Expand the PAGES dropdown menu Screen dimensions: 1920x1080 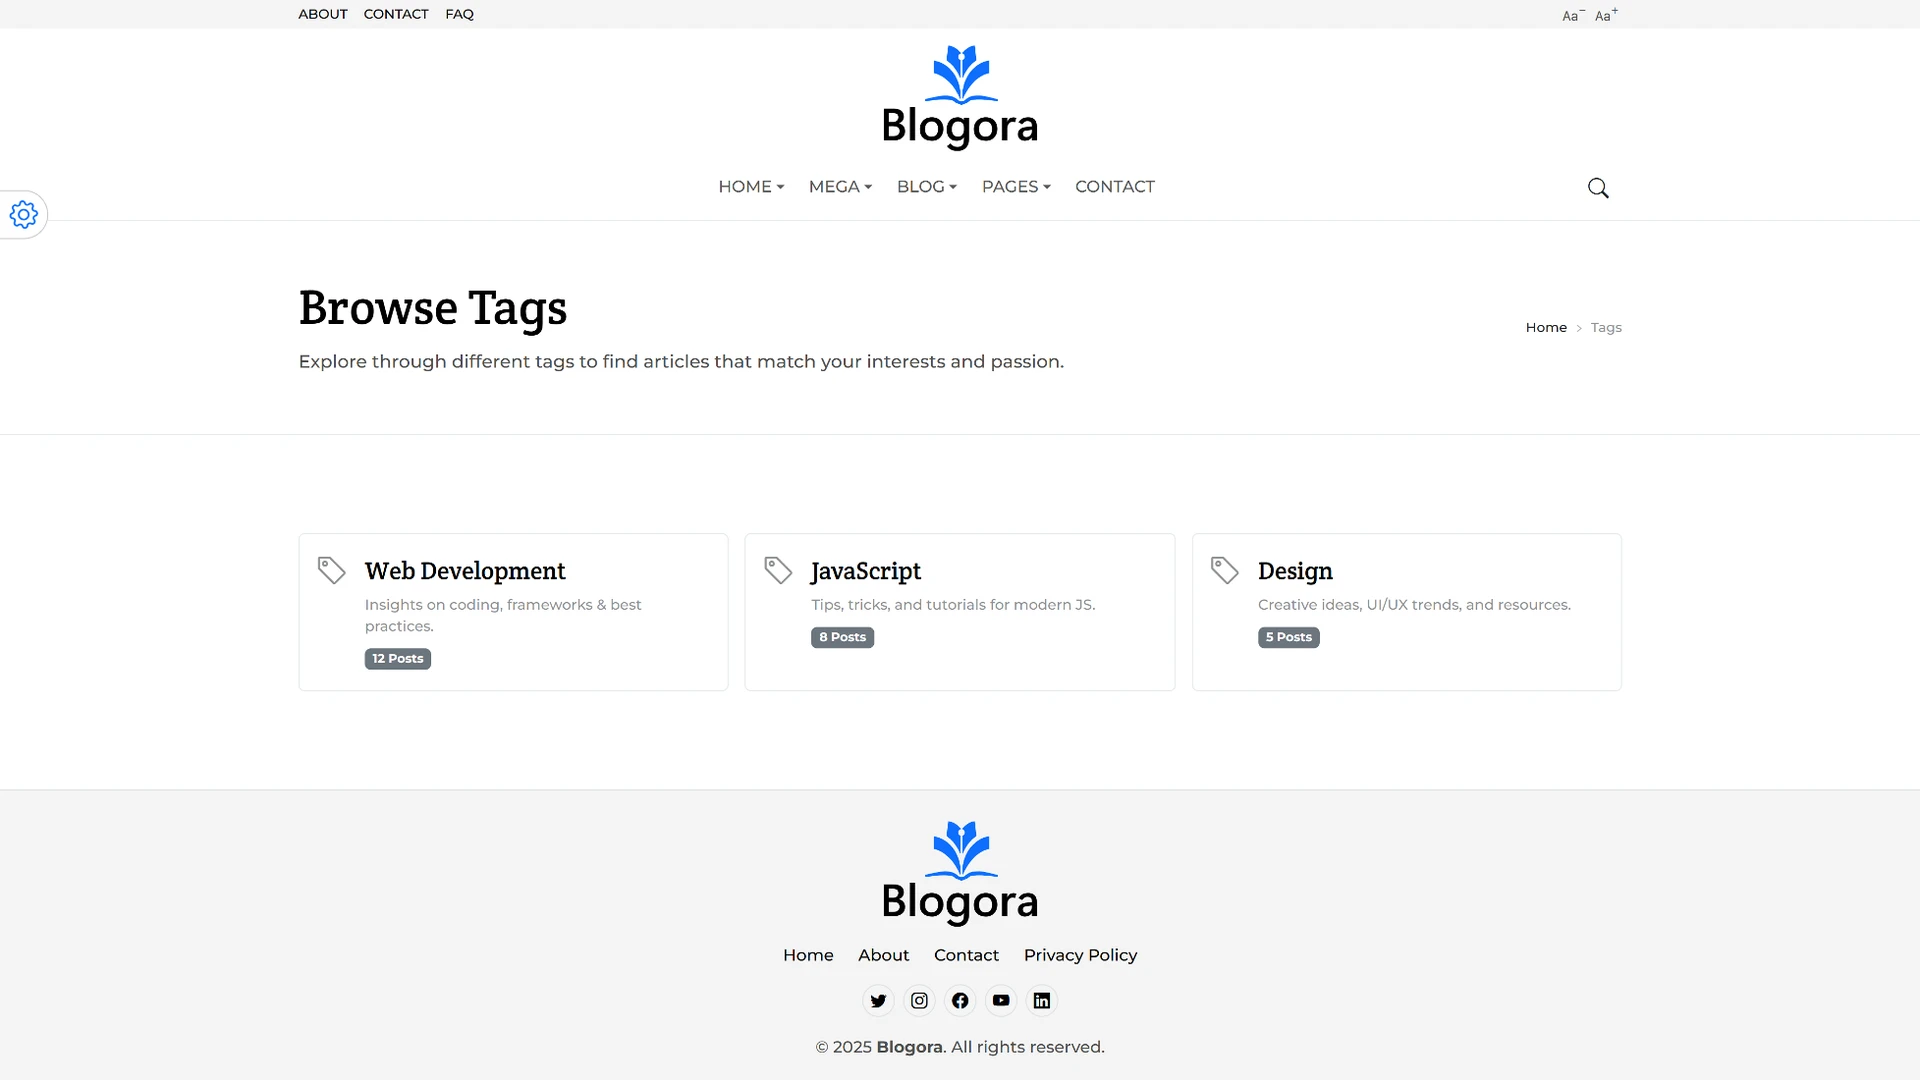point(1016,187)
